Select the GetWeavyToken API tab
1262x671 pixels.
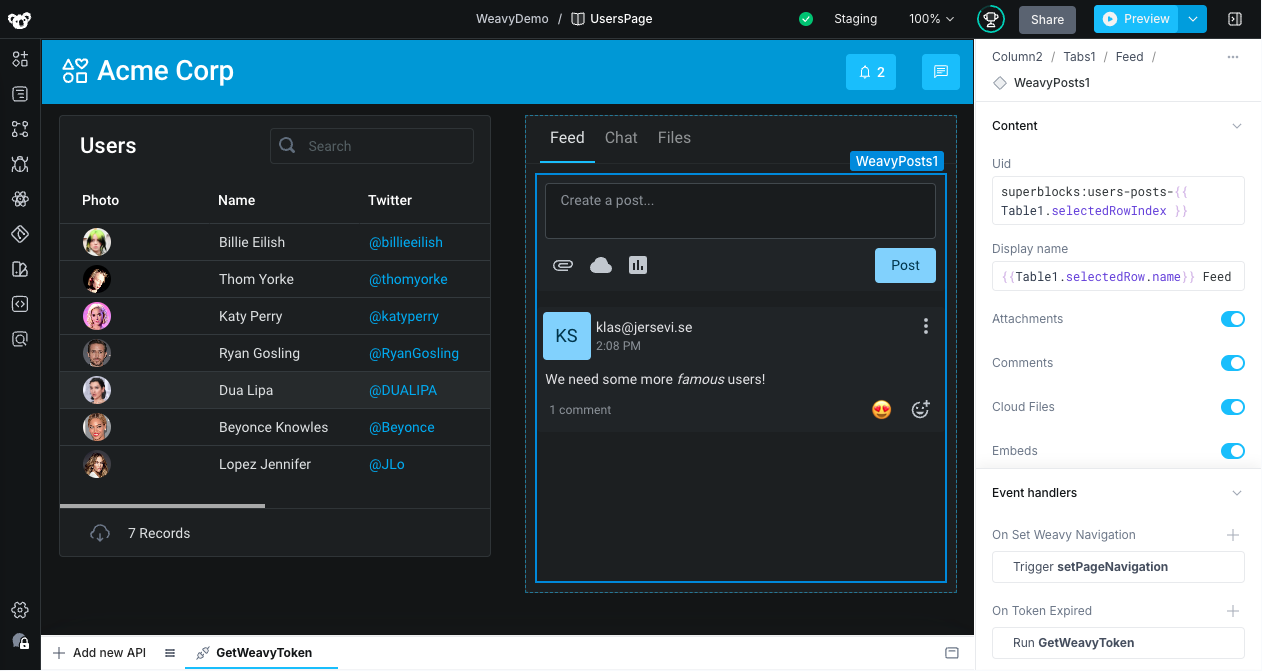point(261,652)
